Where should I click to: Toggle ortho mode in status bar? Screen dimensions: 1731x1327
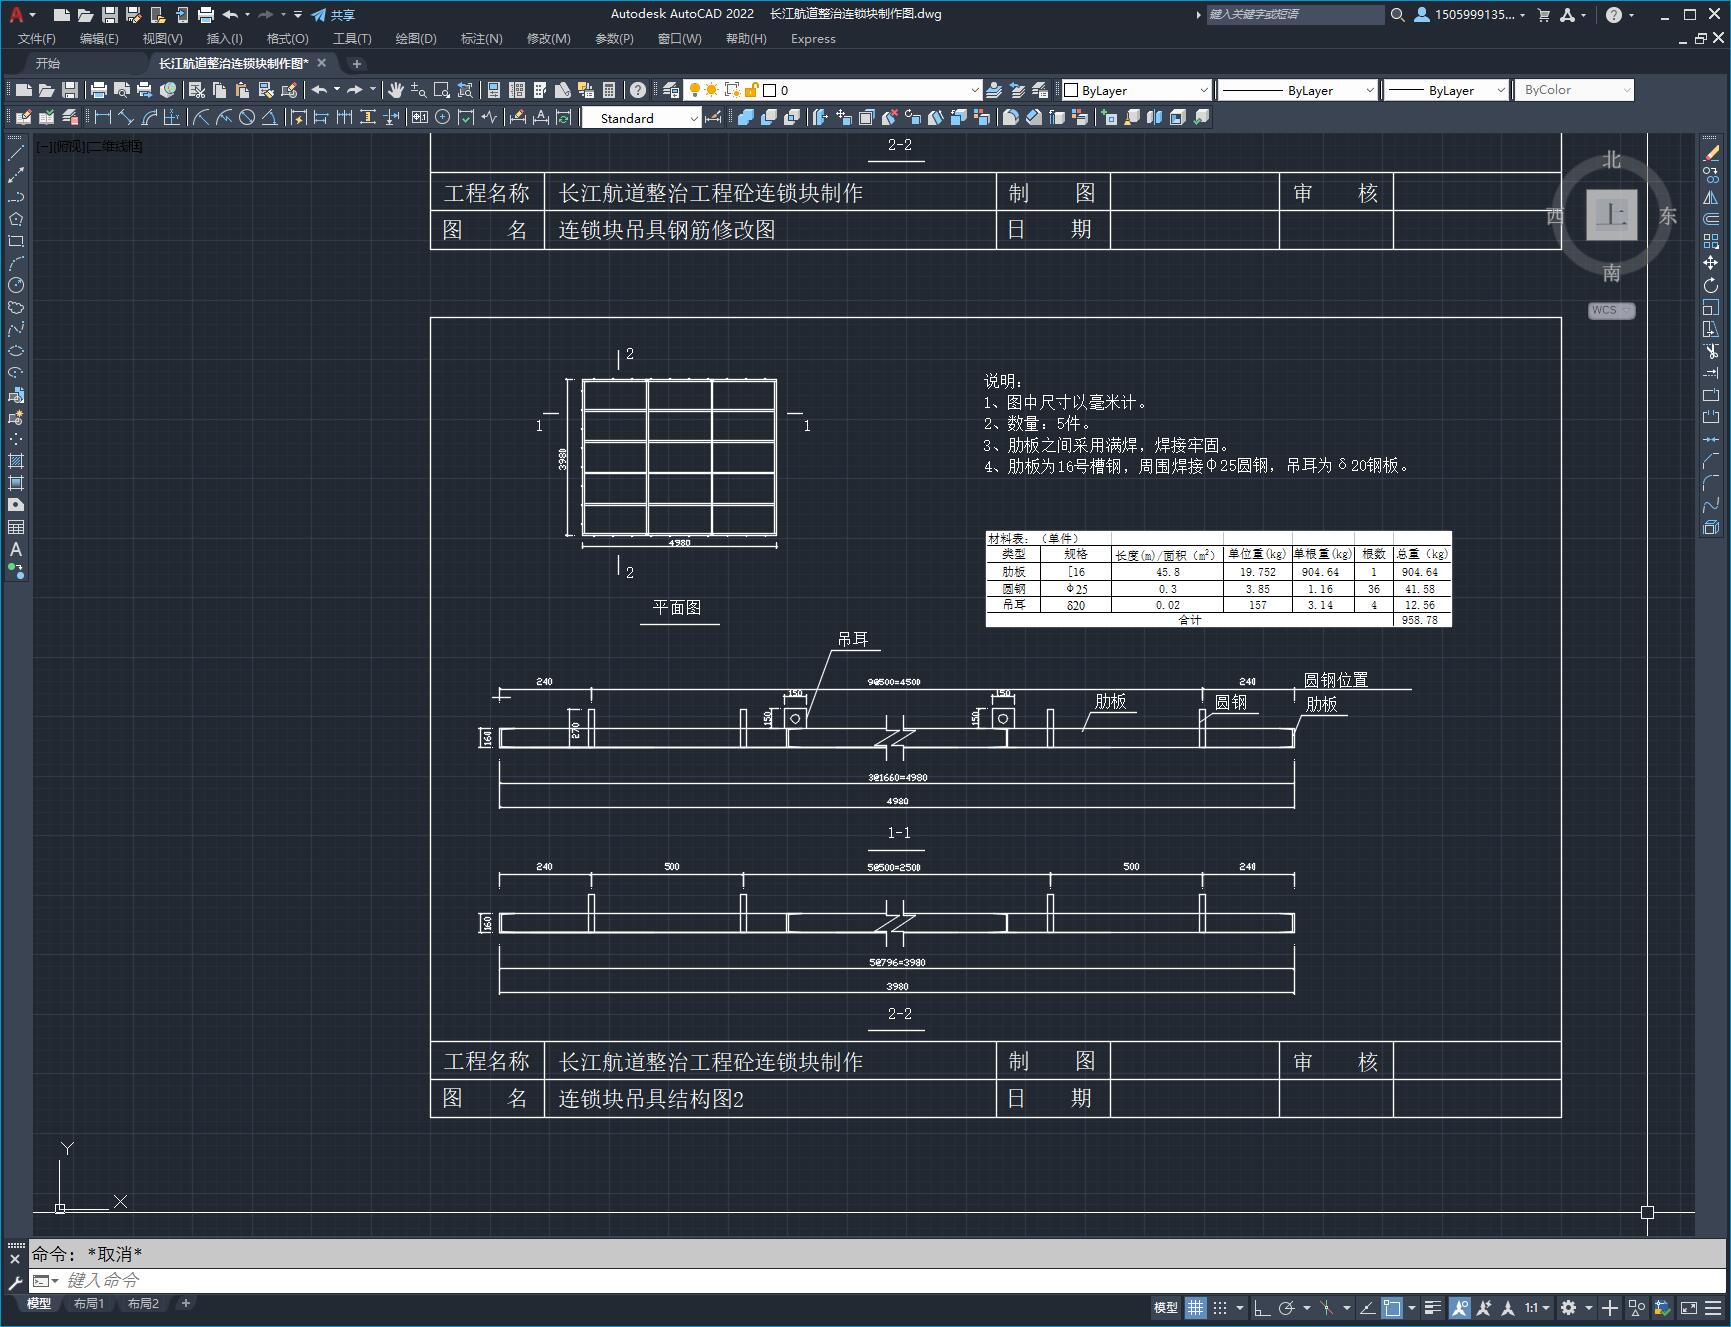pos(1262,1307)
